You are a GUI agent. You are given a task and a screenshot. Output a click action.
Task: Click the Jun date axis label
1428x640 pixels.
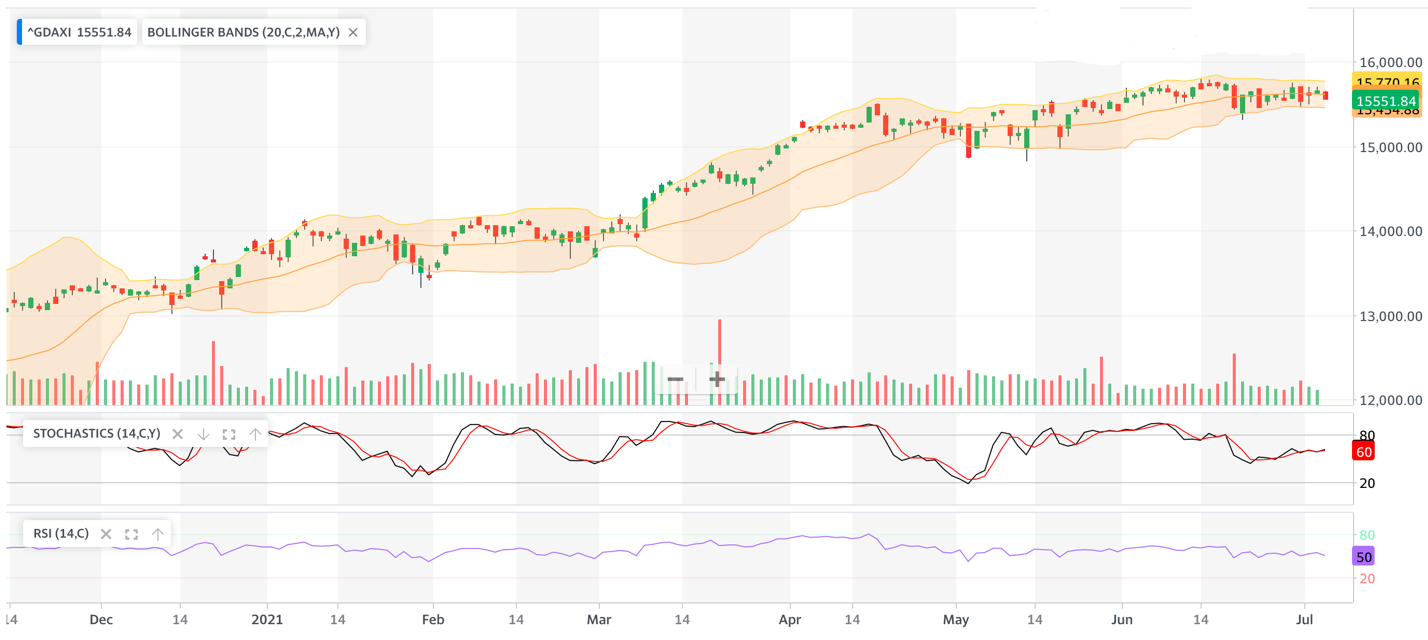click(1122, 620)
